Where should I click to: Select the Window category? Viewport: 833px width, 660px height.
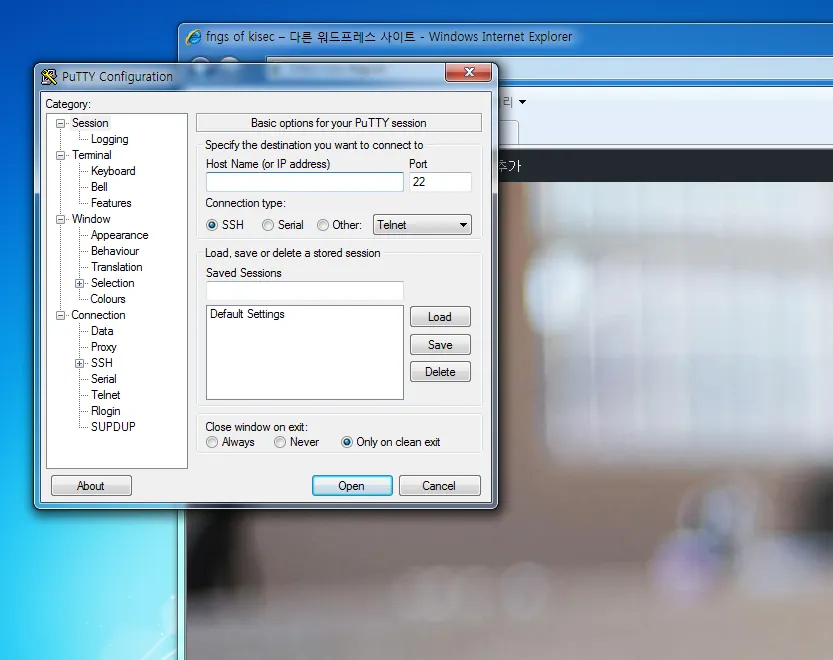tap(91, 219)
